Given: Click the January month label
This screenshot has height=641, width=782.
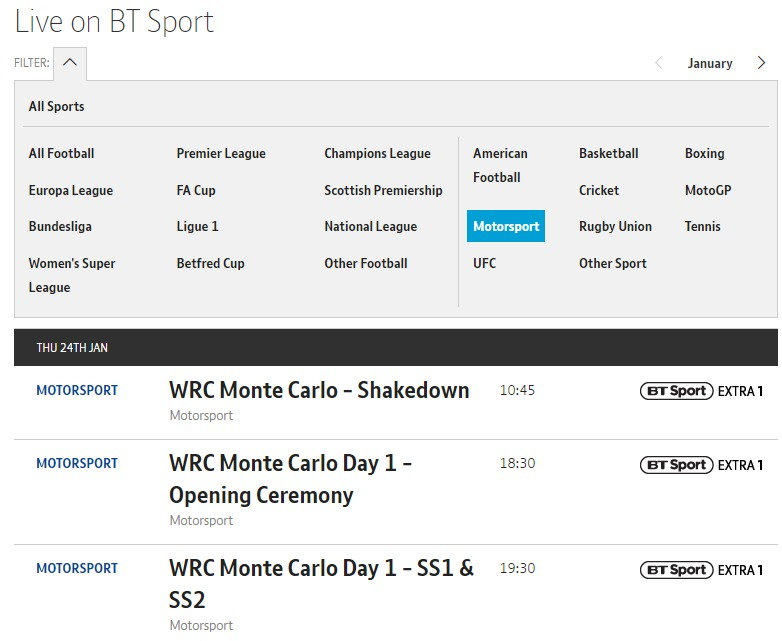Looking at the screenshot, I should tap(710, 63).
